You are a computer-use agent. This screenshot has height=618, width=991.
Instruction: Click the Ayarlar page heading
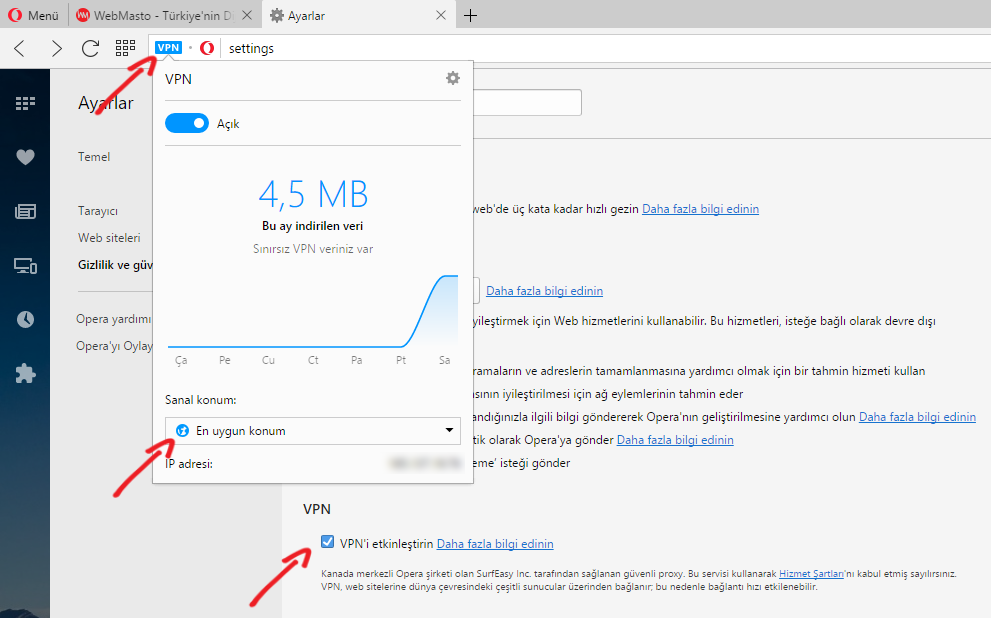point(106,103)
